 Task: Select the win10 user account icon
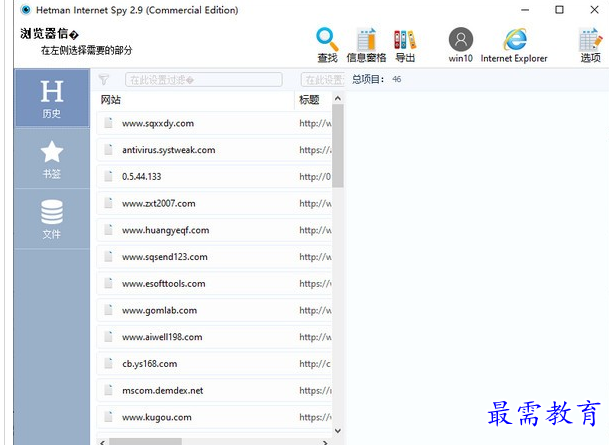(x=461, y=45)
